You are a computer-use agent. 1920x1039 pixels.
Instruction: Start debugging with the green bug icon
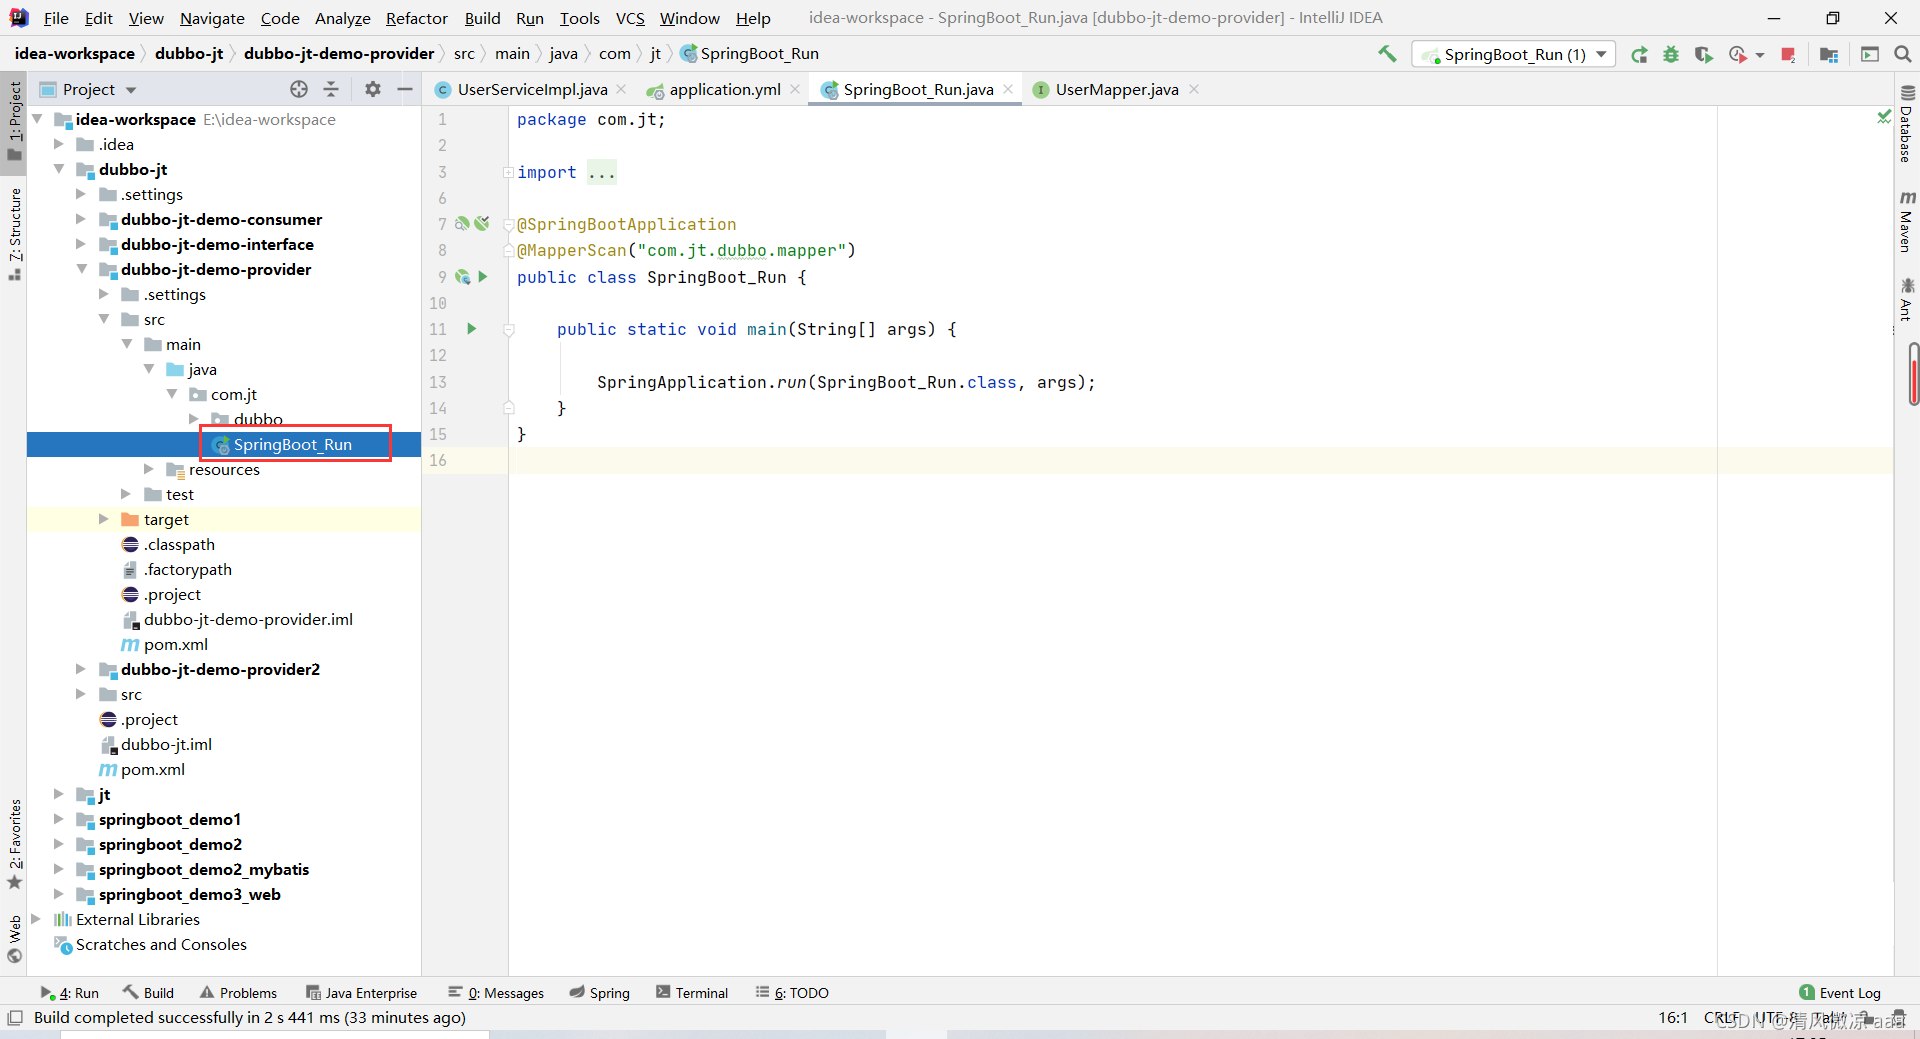1671,54
